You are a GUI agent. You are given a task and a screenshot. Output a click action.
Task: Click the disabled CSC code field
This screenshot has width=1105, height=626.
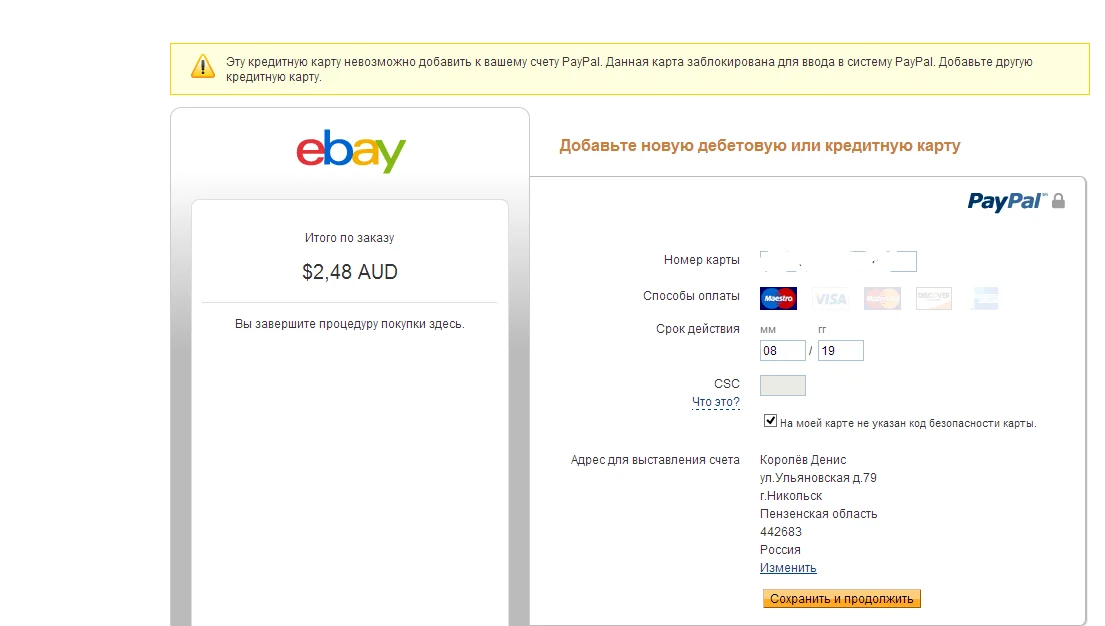tap(782, 385)
